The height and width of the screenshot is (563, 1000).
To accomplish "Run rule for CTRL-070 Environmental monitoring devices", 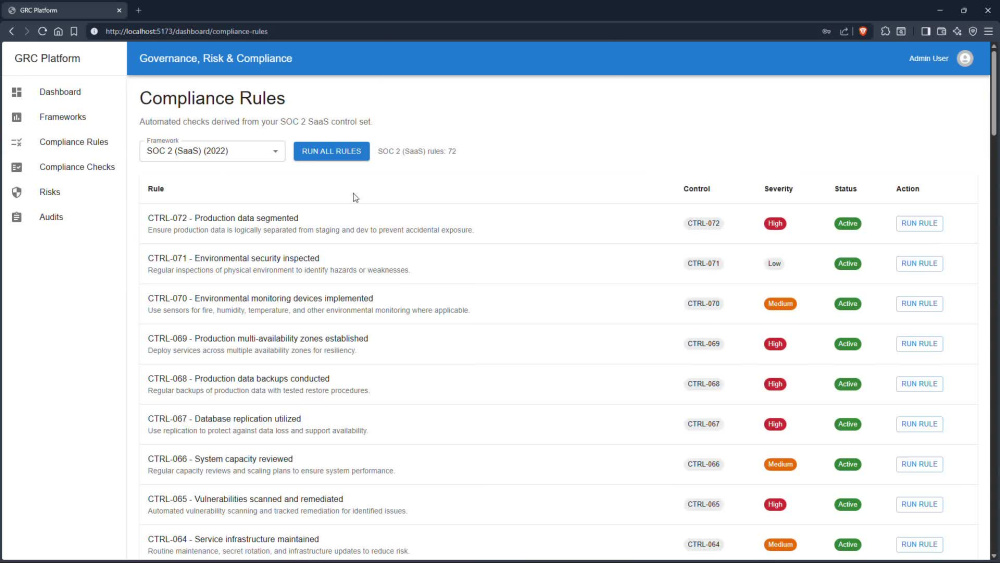I will tap(919, 303).
